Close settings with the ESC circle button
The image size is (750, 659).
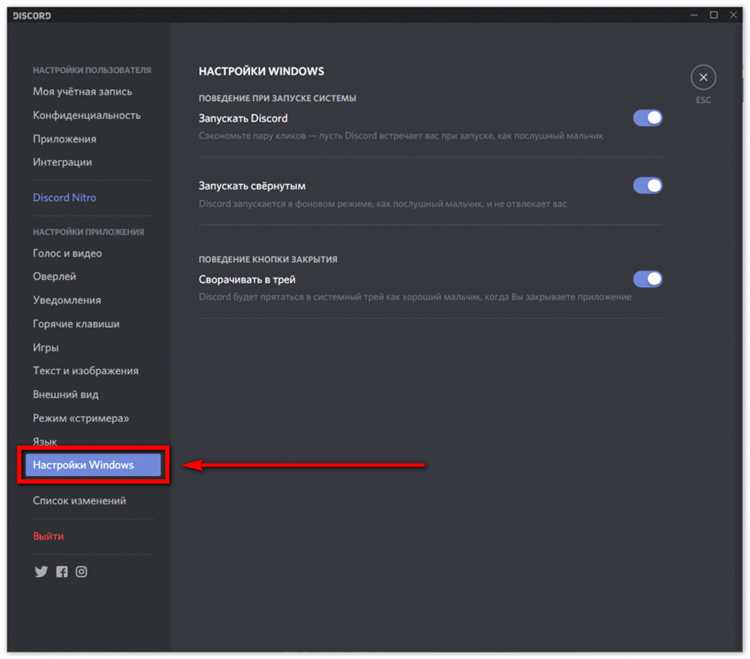click(x=703, y=77)
